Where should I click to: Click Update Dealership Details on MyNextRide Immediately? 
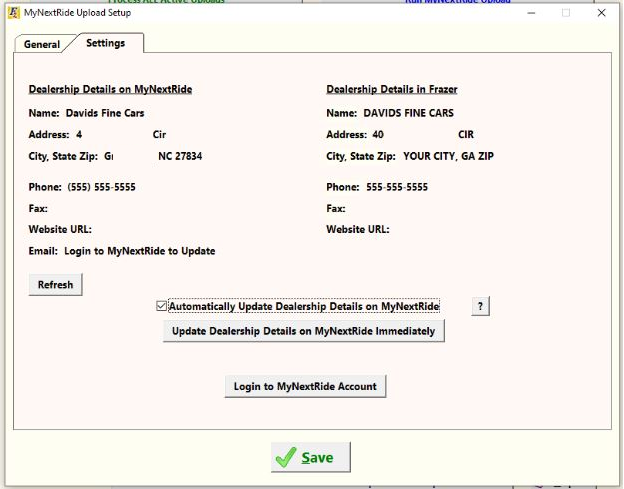[x=304, y=331]
